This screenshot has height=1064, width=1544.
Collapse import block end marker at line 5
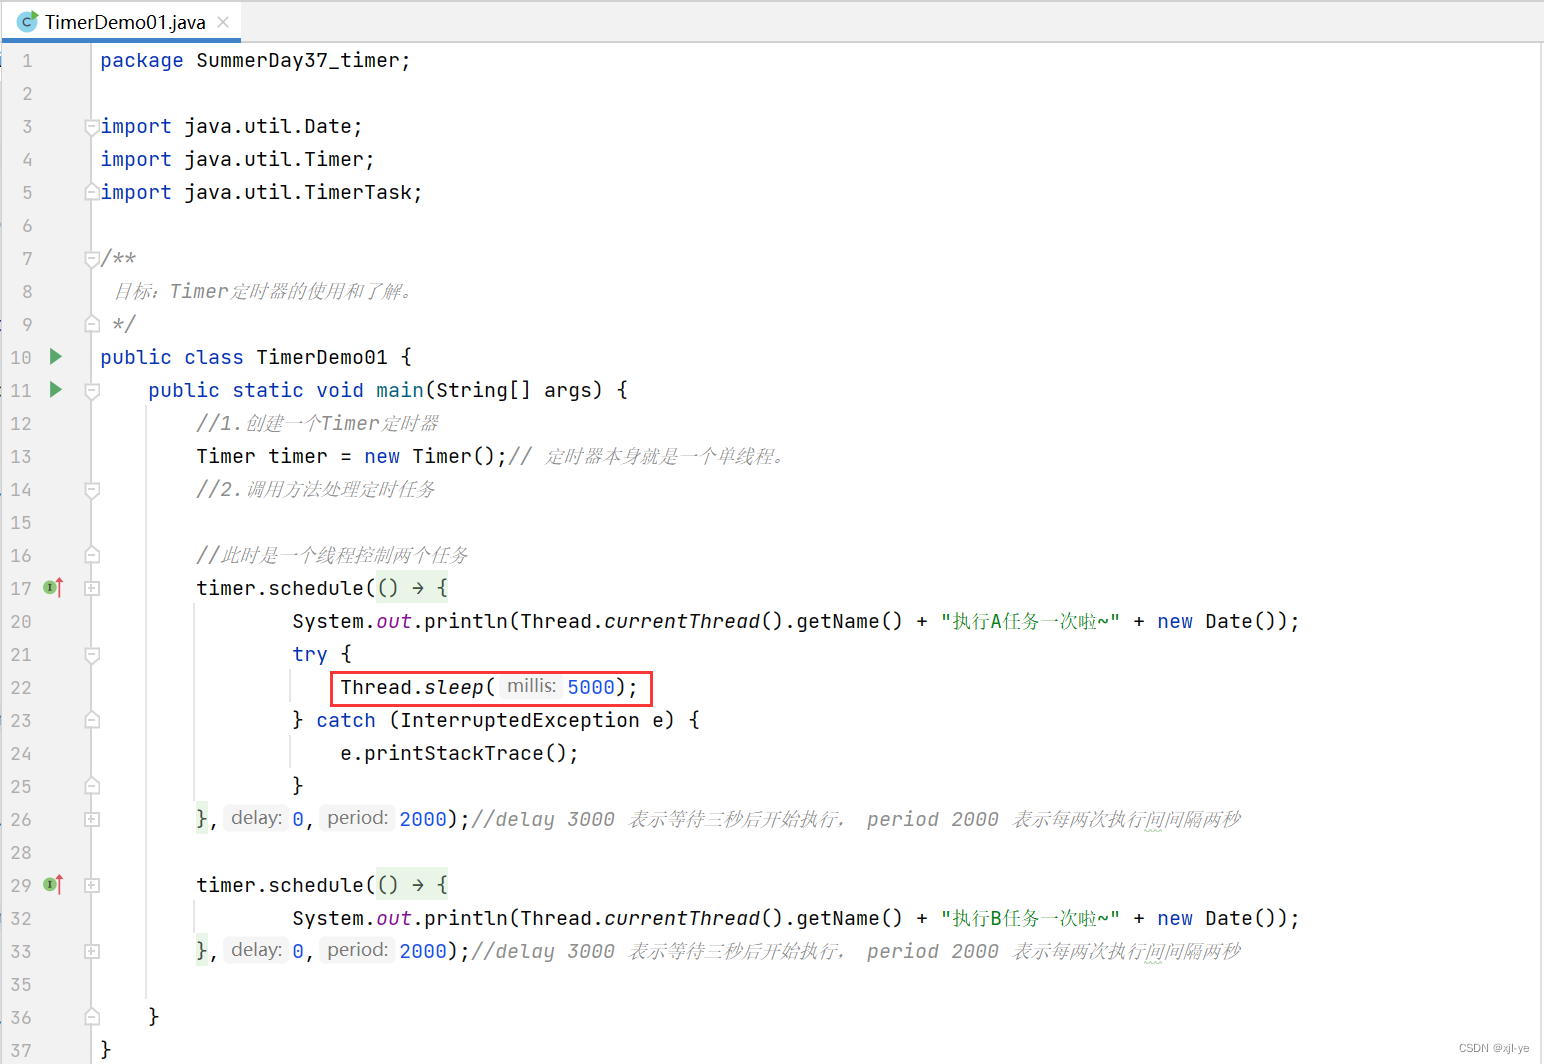(x=92, y=192)
